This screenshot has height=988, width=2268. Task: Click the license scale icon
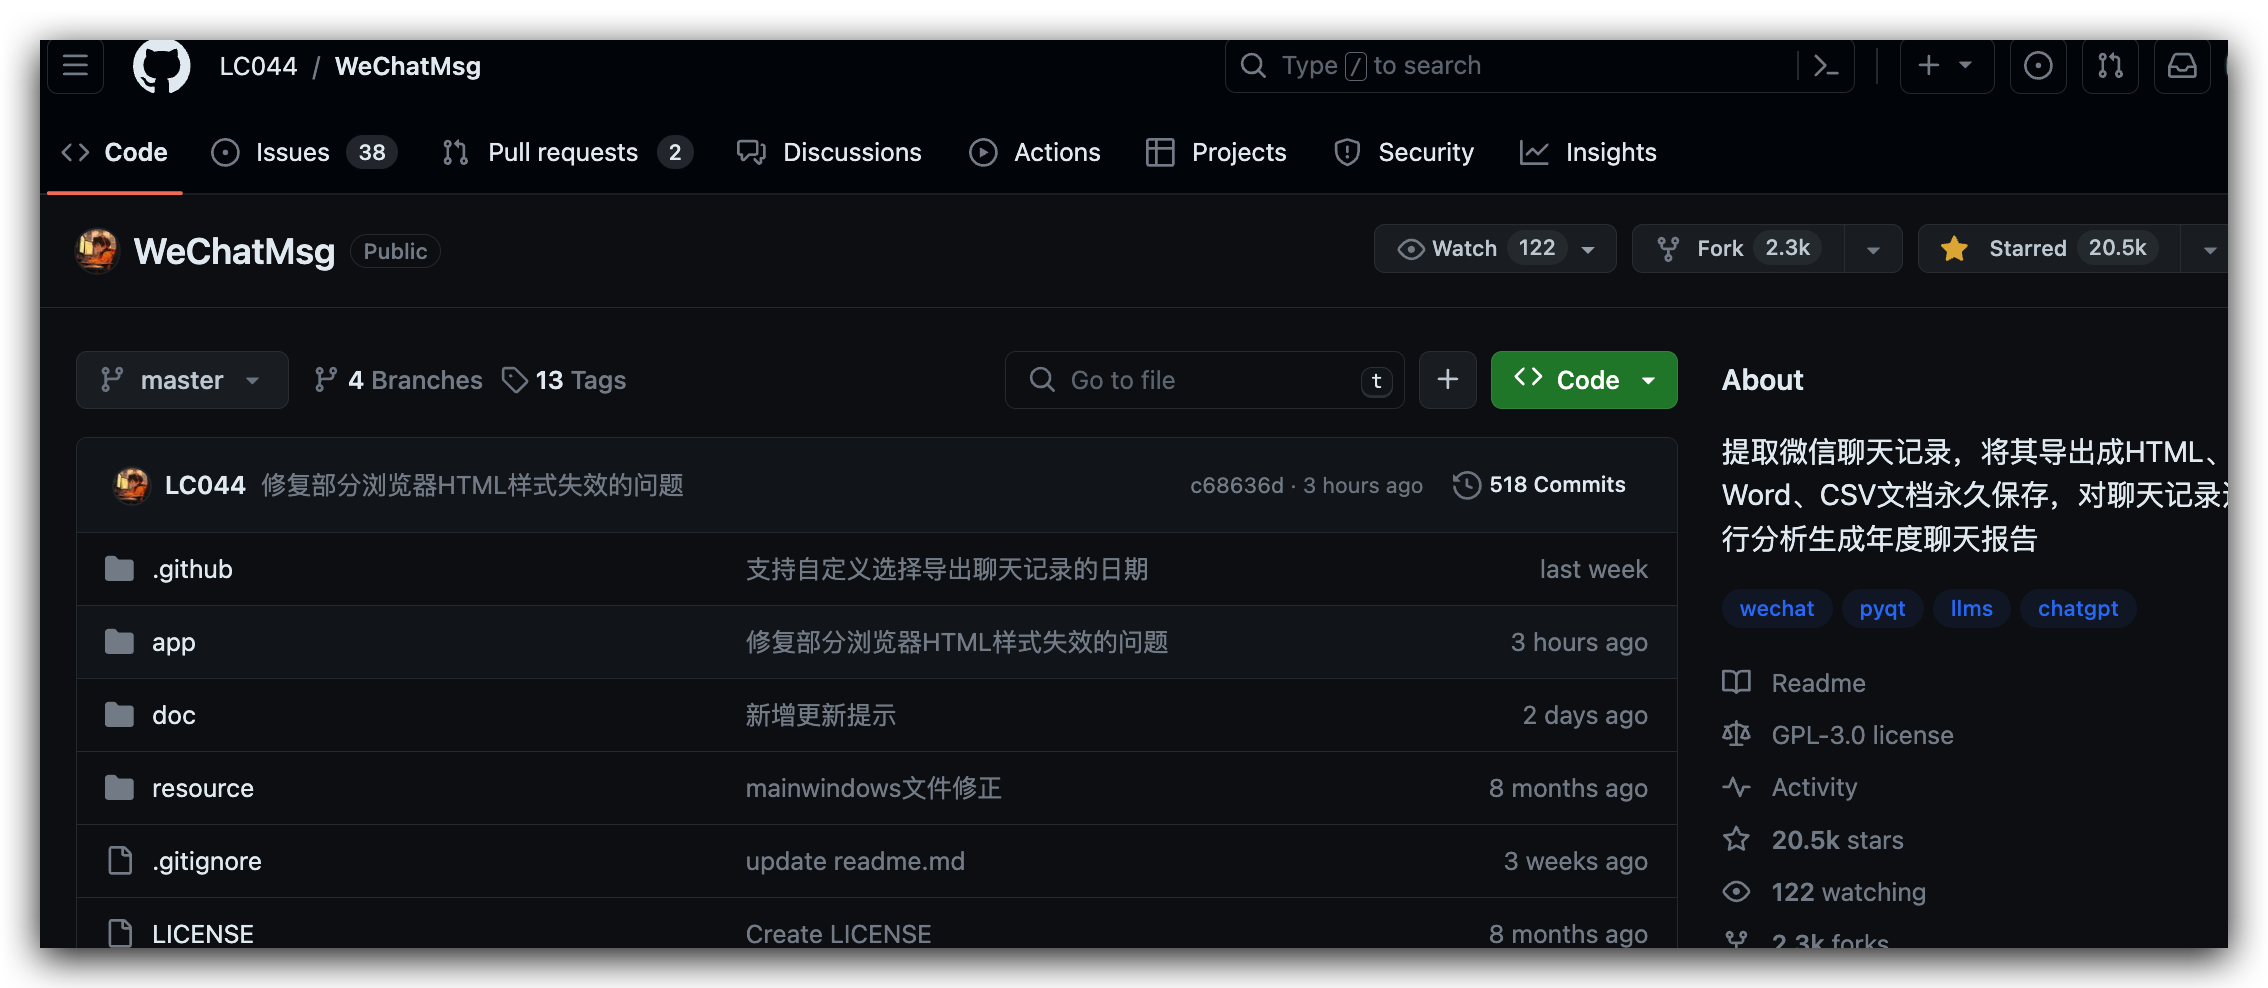[1737, 735]
